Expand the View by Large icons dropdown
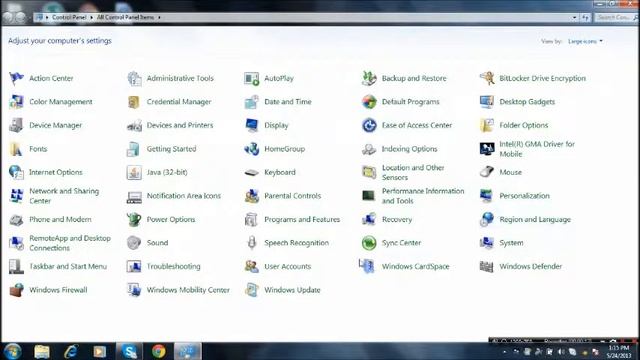Image resolution: width=640 pixels, height=360 pixels. [585, 41]
